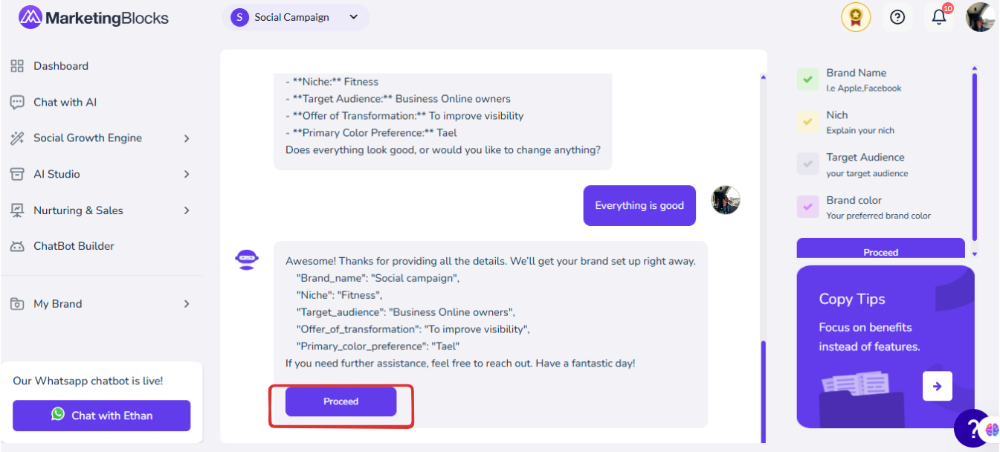Expand the AI Studio submenu
The image size is (1000, 452).
(x=101, y=174)
